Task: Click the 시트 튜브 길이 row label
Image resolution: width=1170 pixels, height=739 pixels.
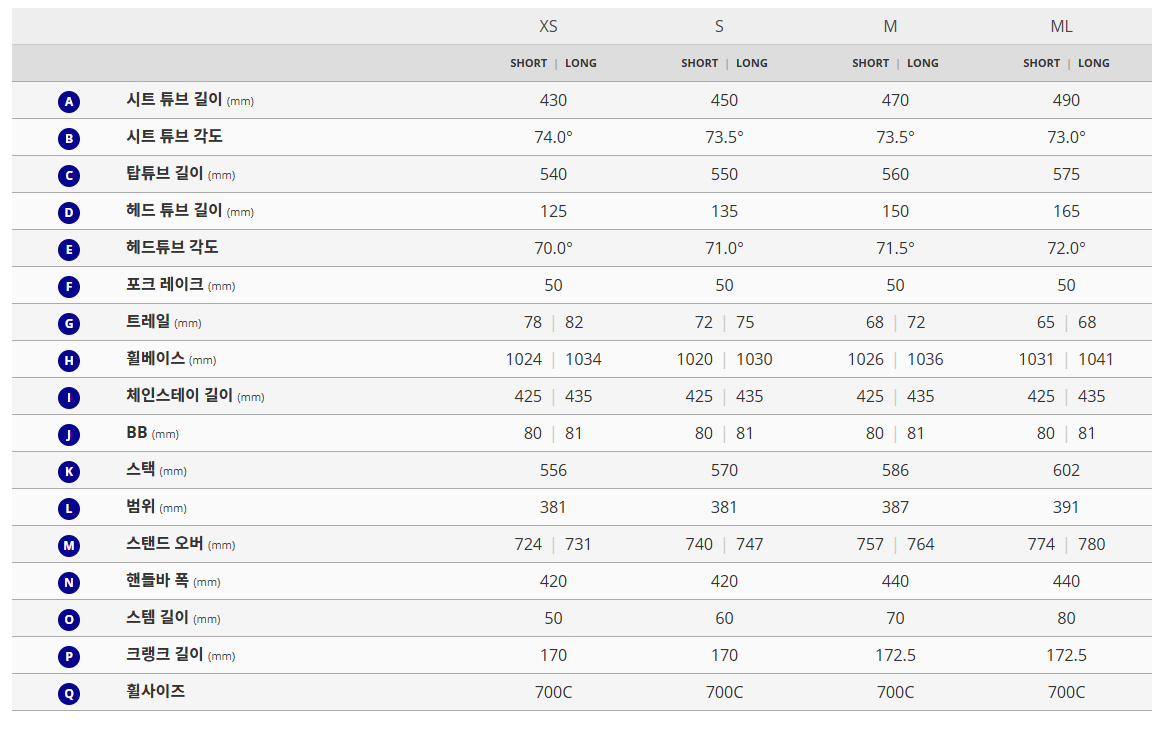Action: pos(174,100)
